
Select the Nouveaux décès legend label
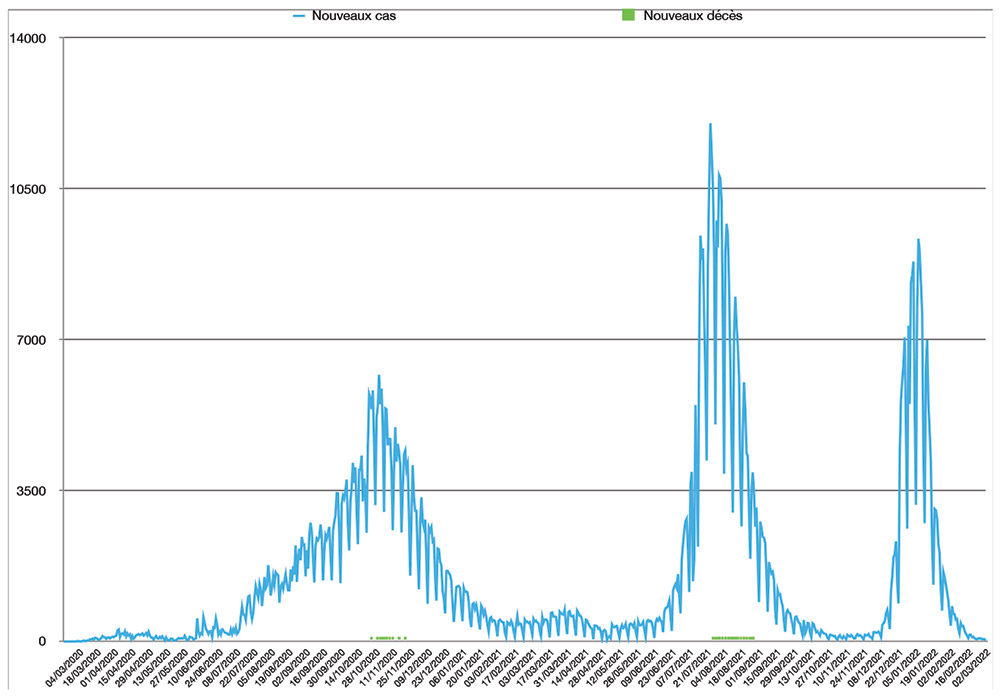pos(692,16)
